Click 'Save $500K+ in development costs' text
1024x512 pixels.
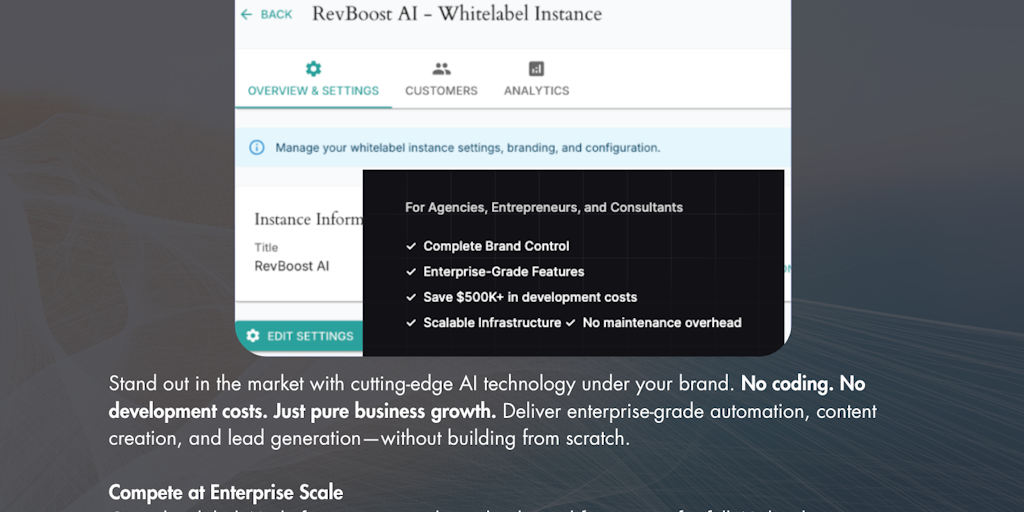click(x=530, y=297)
